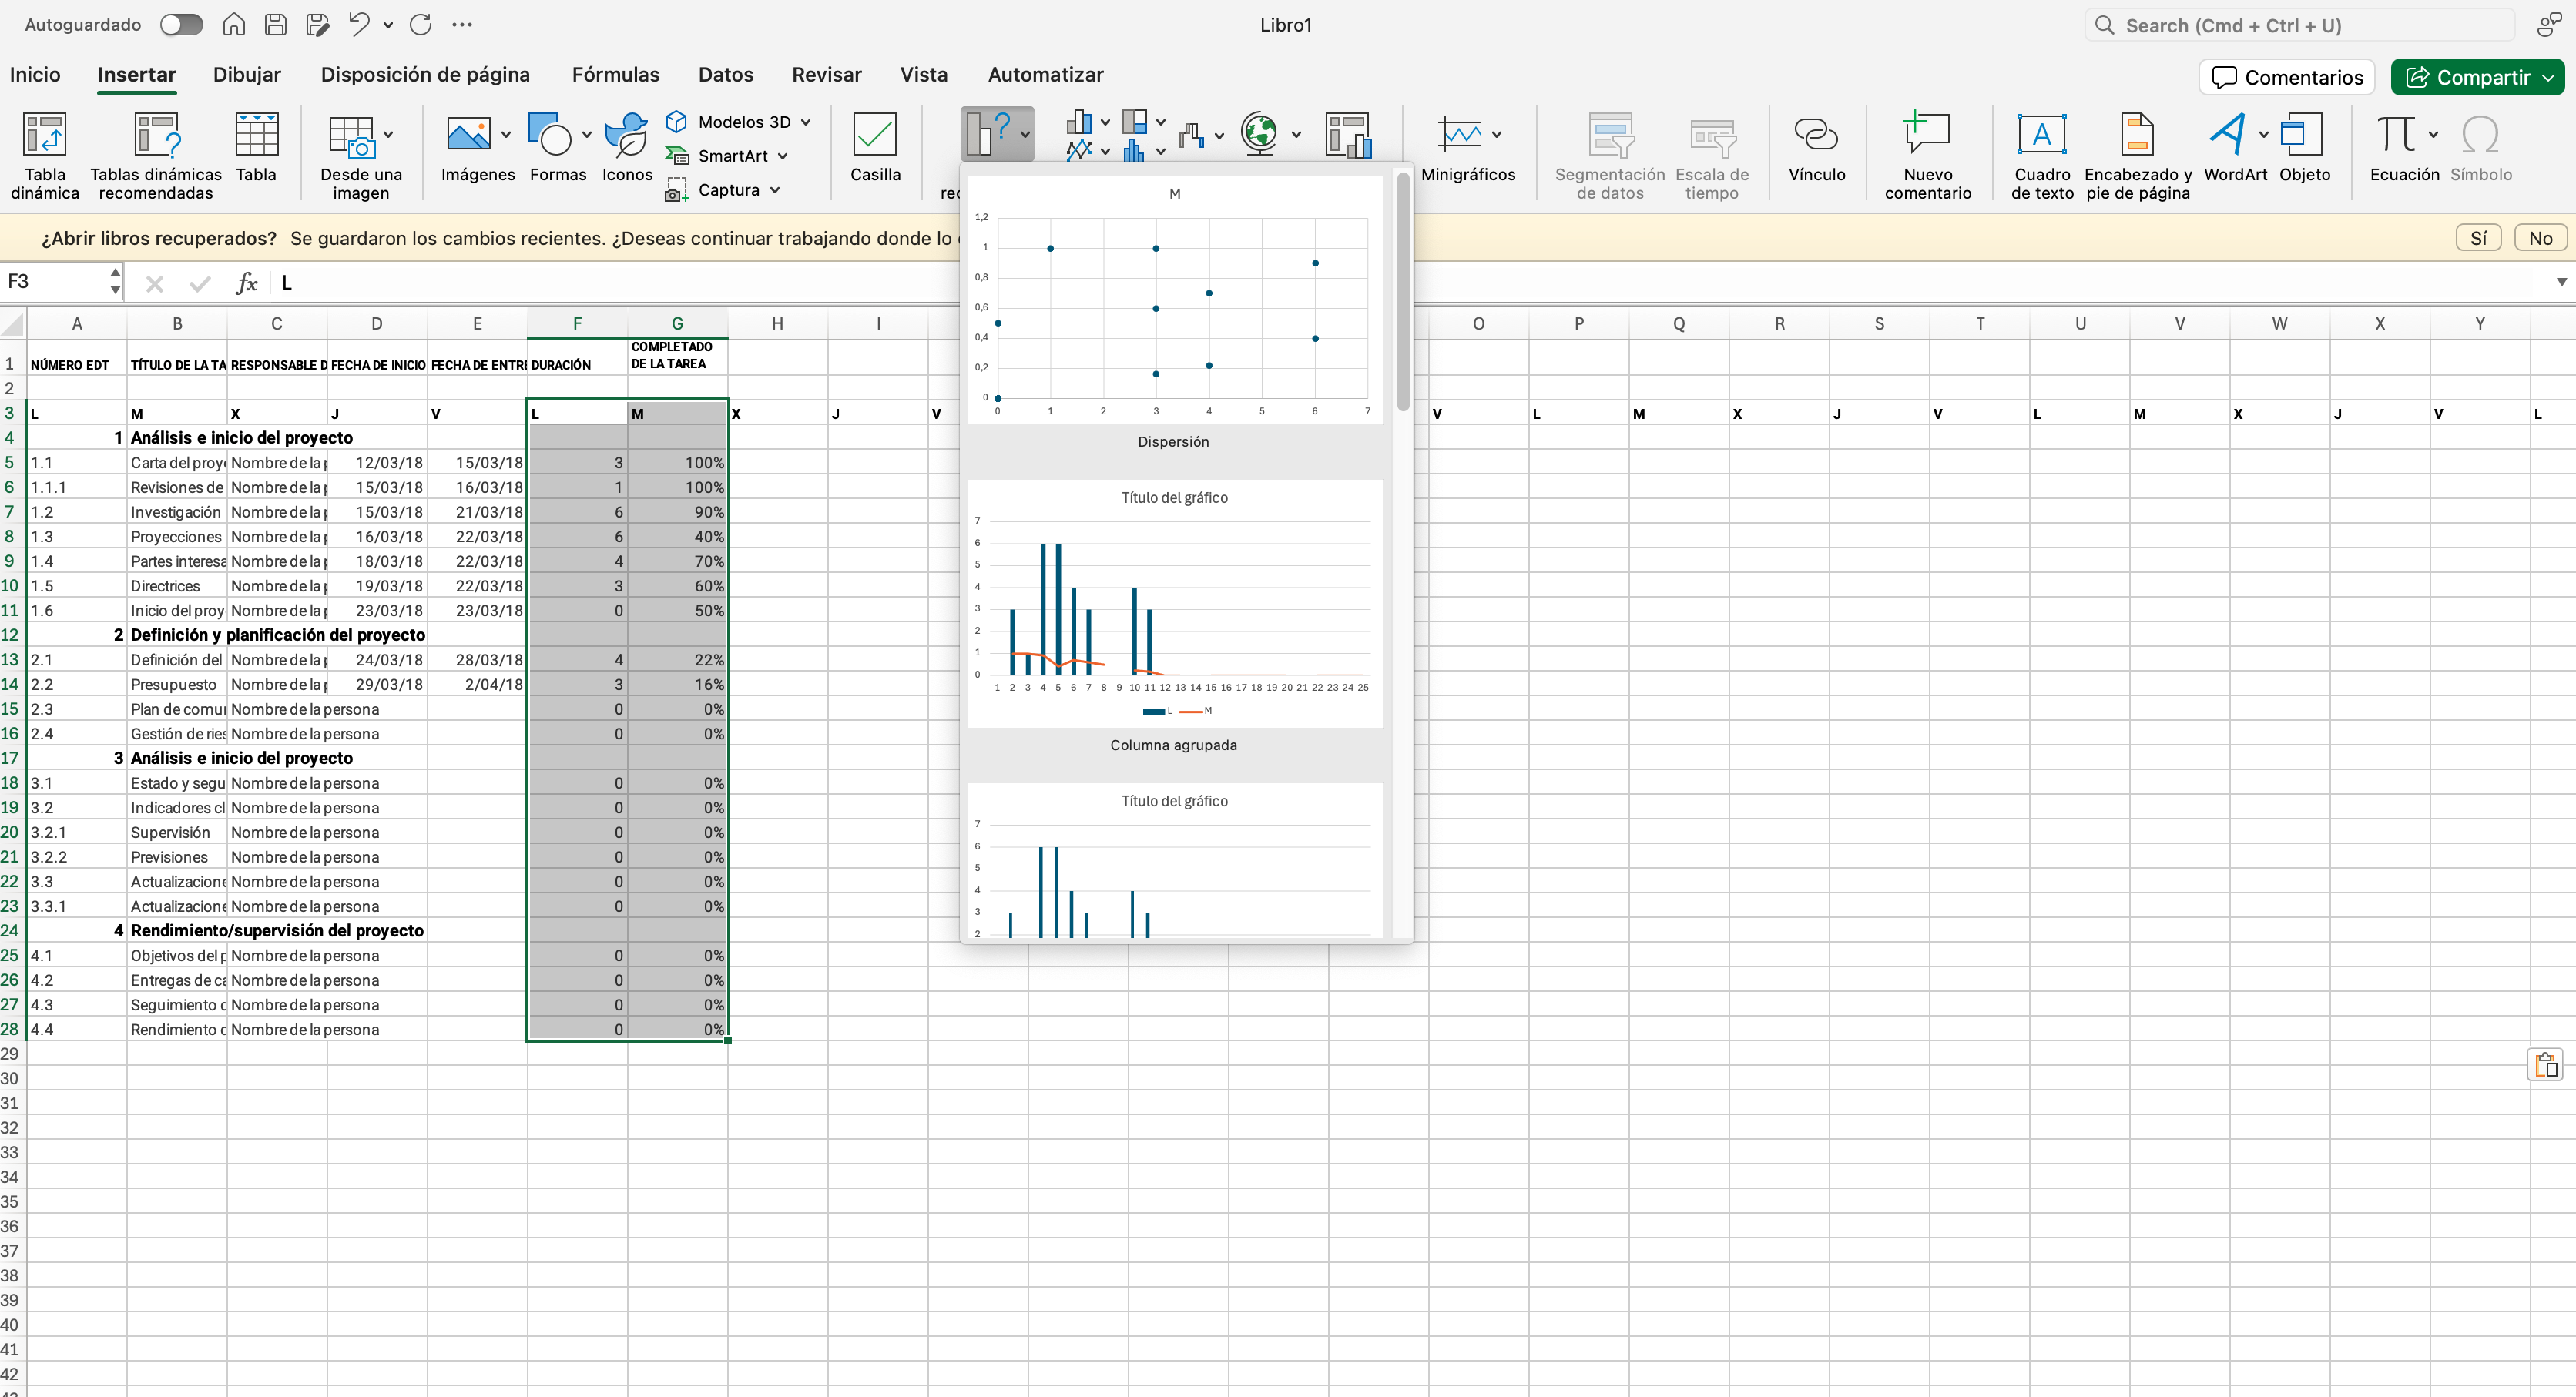Open the Iconos gallery
Image resolution: width=2576 pixels, height=1397 pixels.
tap(626, 136)
